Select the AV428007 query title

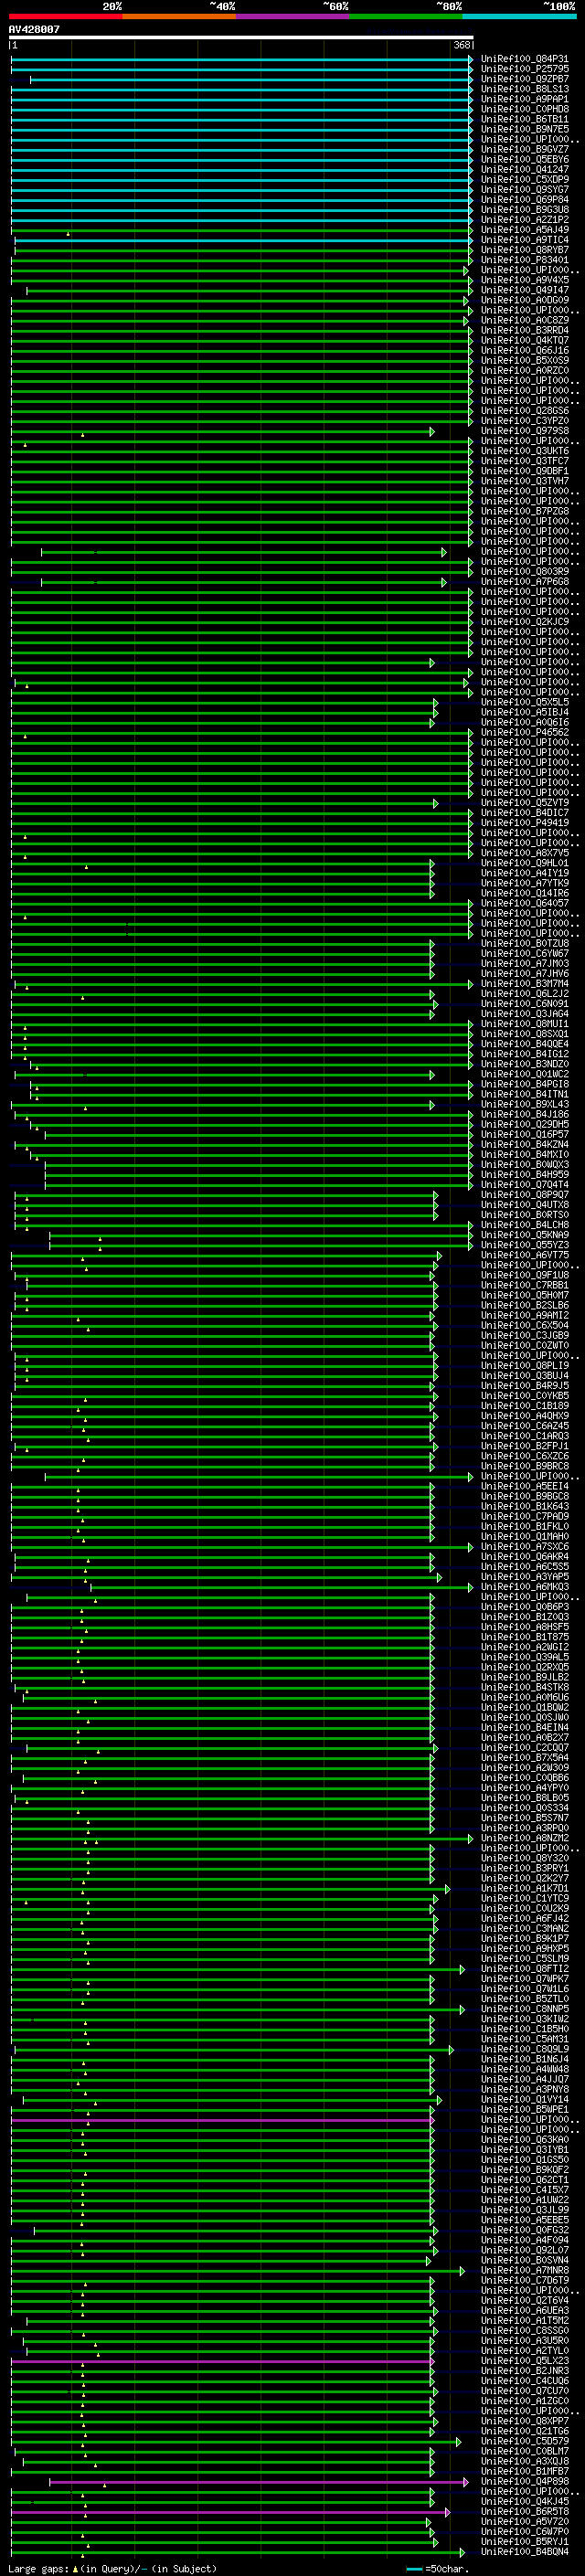click(x=34, y=29)
